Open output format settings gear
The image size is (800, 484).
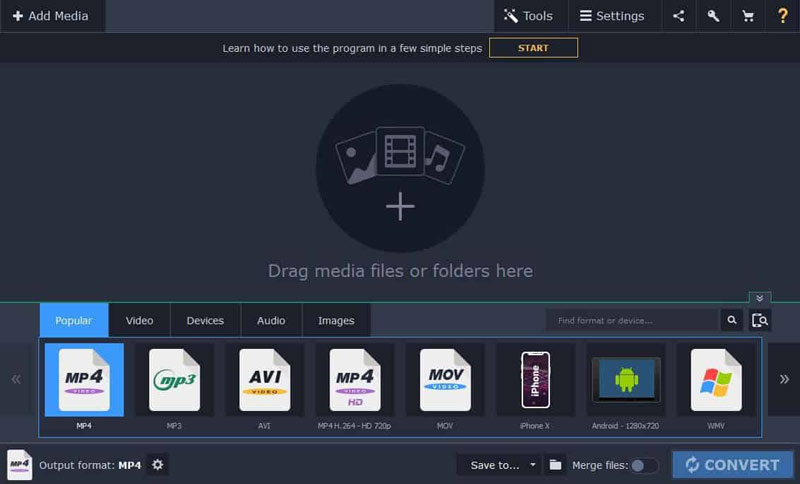pos(158,465)
